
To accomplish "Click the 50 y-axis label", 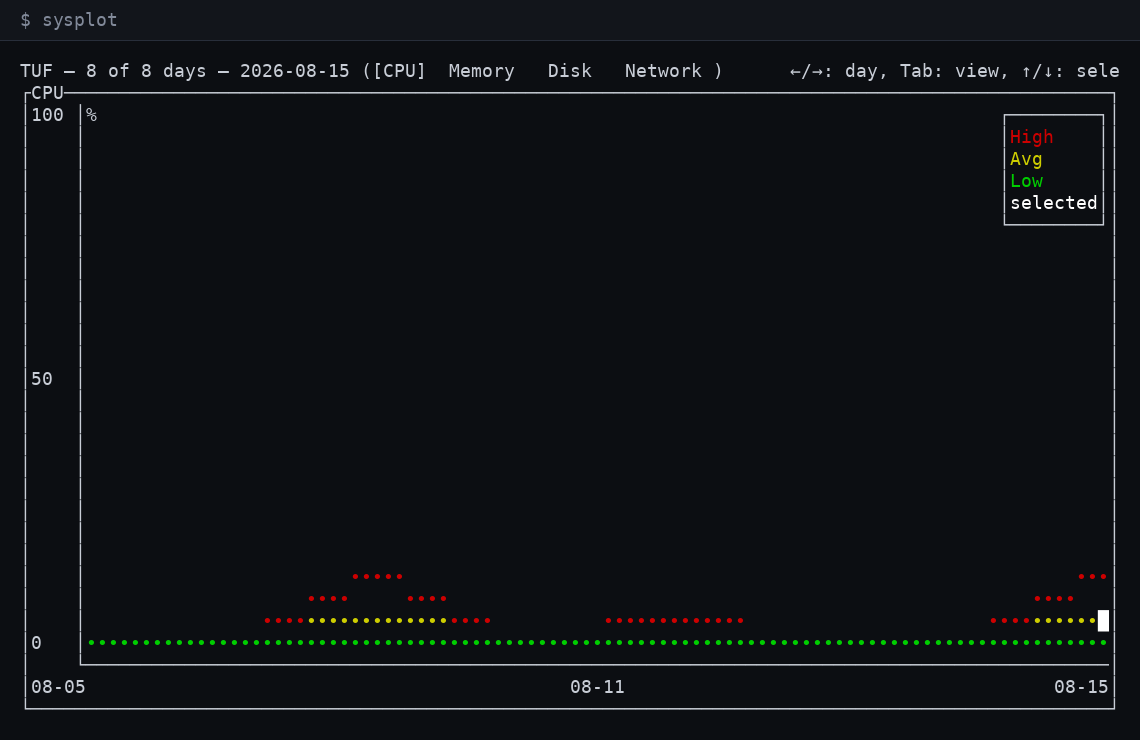I will point(42,379).
